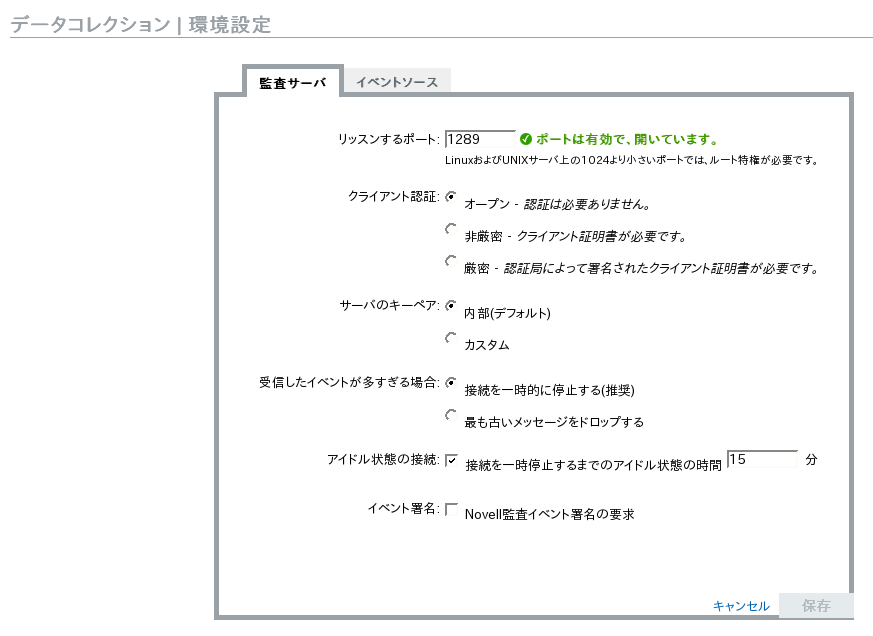
Task: Click the キャンセル link
Action: [741, 606]
